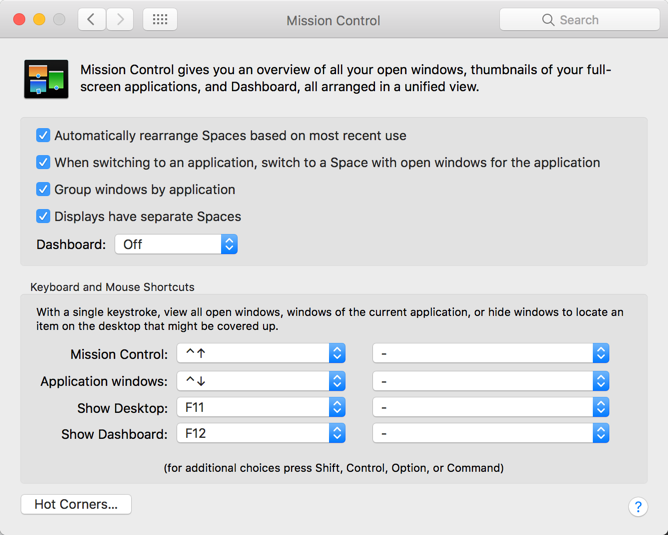668x535 pixels.
Task: Click the Mission Control pane icon
Action: coord(46,79)
